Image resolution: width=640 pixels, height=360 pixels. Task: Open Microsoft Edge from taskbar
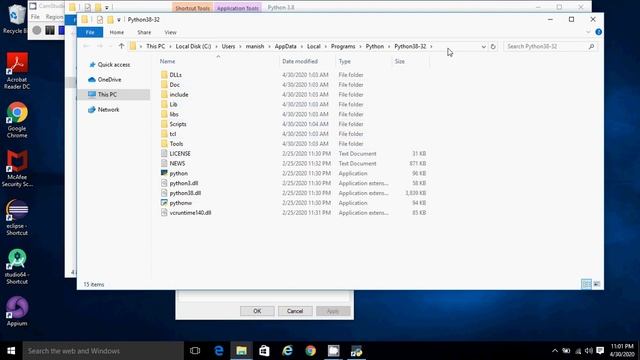point(219,351)
